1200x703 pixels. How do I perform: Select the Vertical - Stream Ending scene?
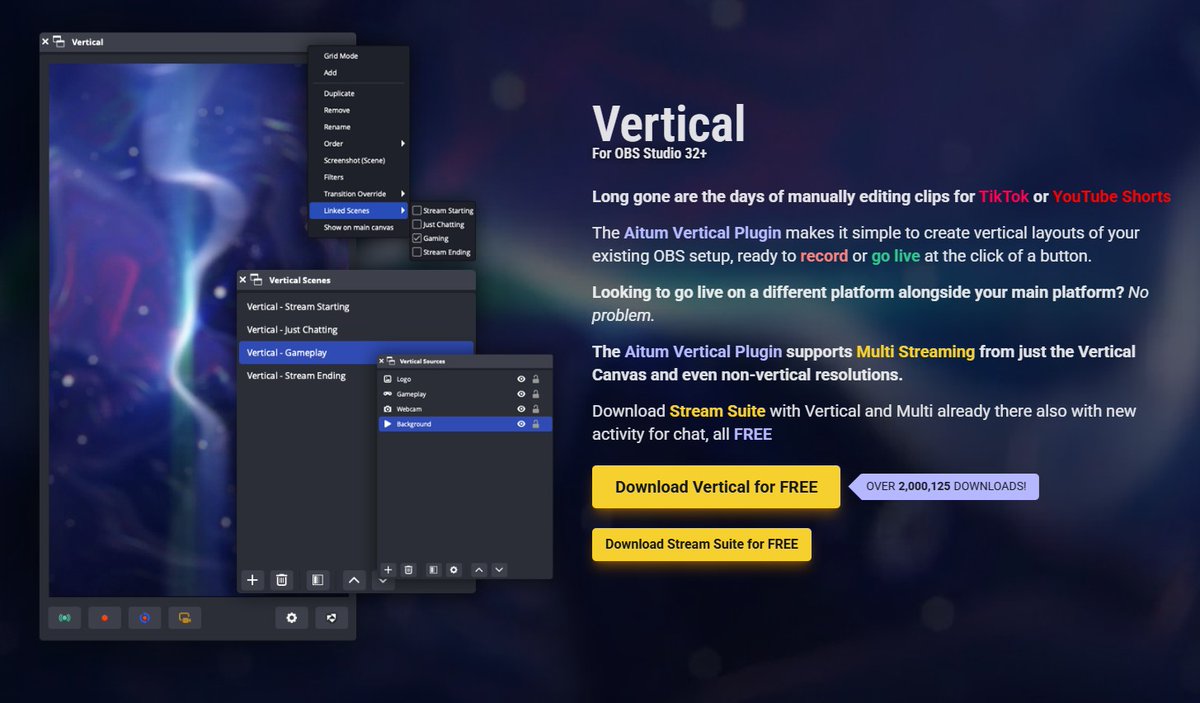tap(356, 376)
